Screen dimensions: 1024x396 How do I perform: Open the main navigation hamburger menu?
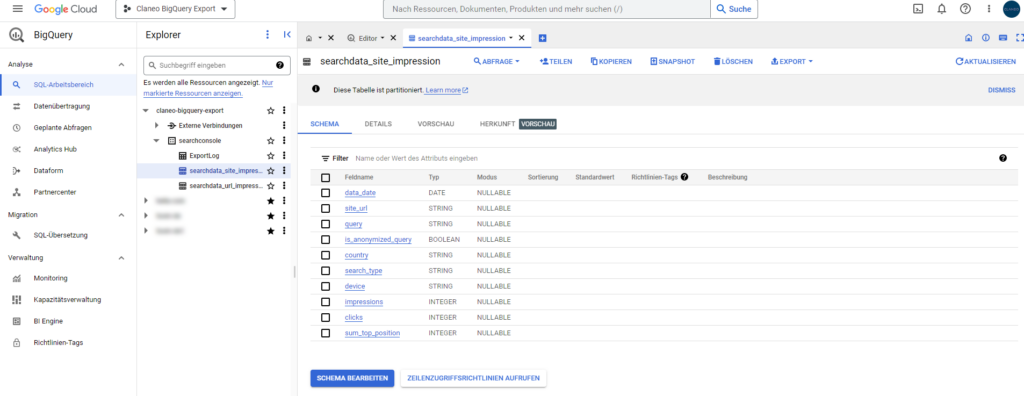18,9
